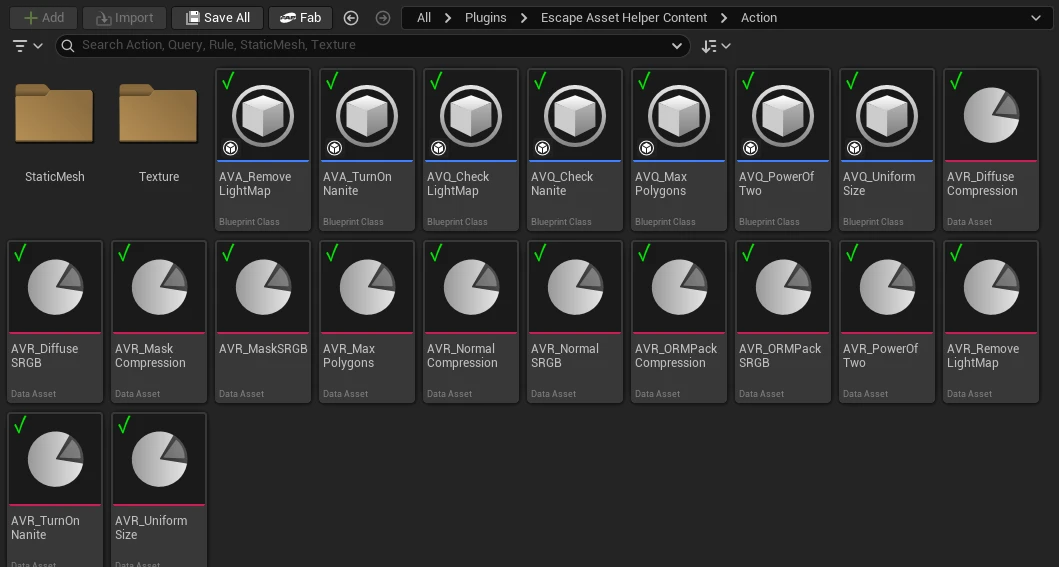Expand chevron after Escape Asset Helper Content
The image size is (1059, 567).
click(724, 18)
